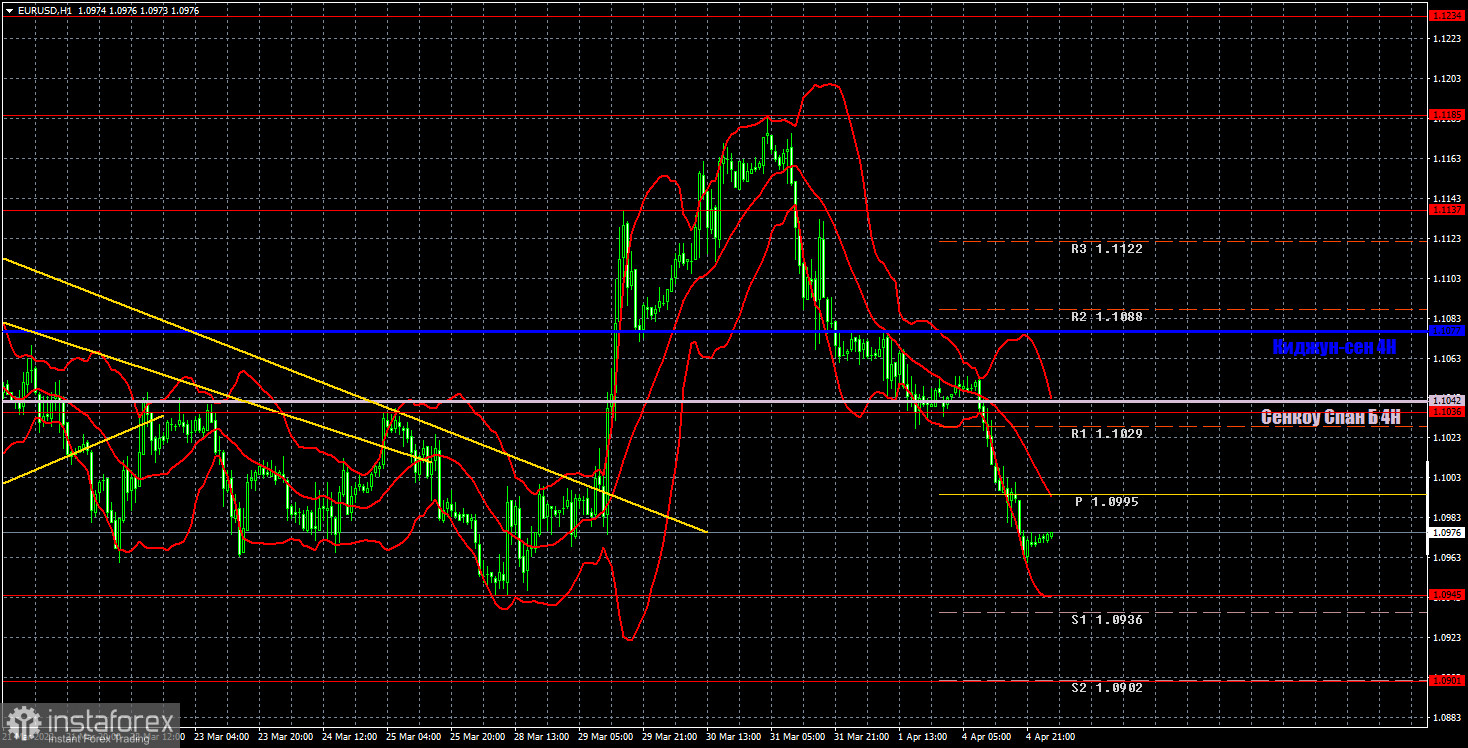Click the 23 Mar 04:00 time label
This screenshot has height=748, width=1468.
pyautogui.click(x=223, y=737)
